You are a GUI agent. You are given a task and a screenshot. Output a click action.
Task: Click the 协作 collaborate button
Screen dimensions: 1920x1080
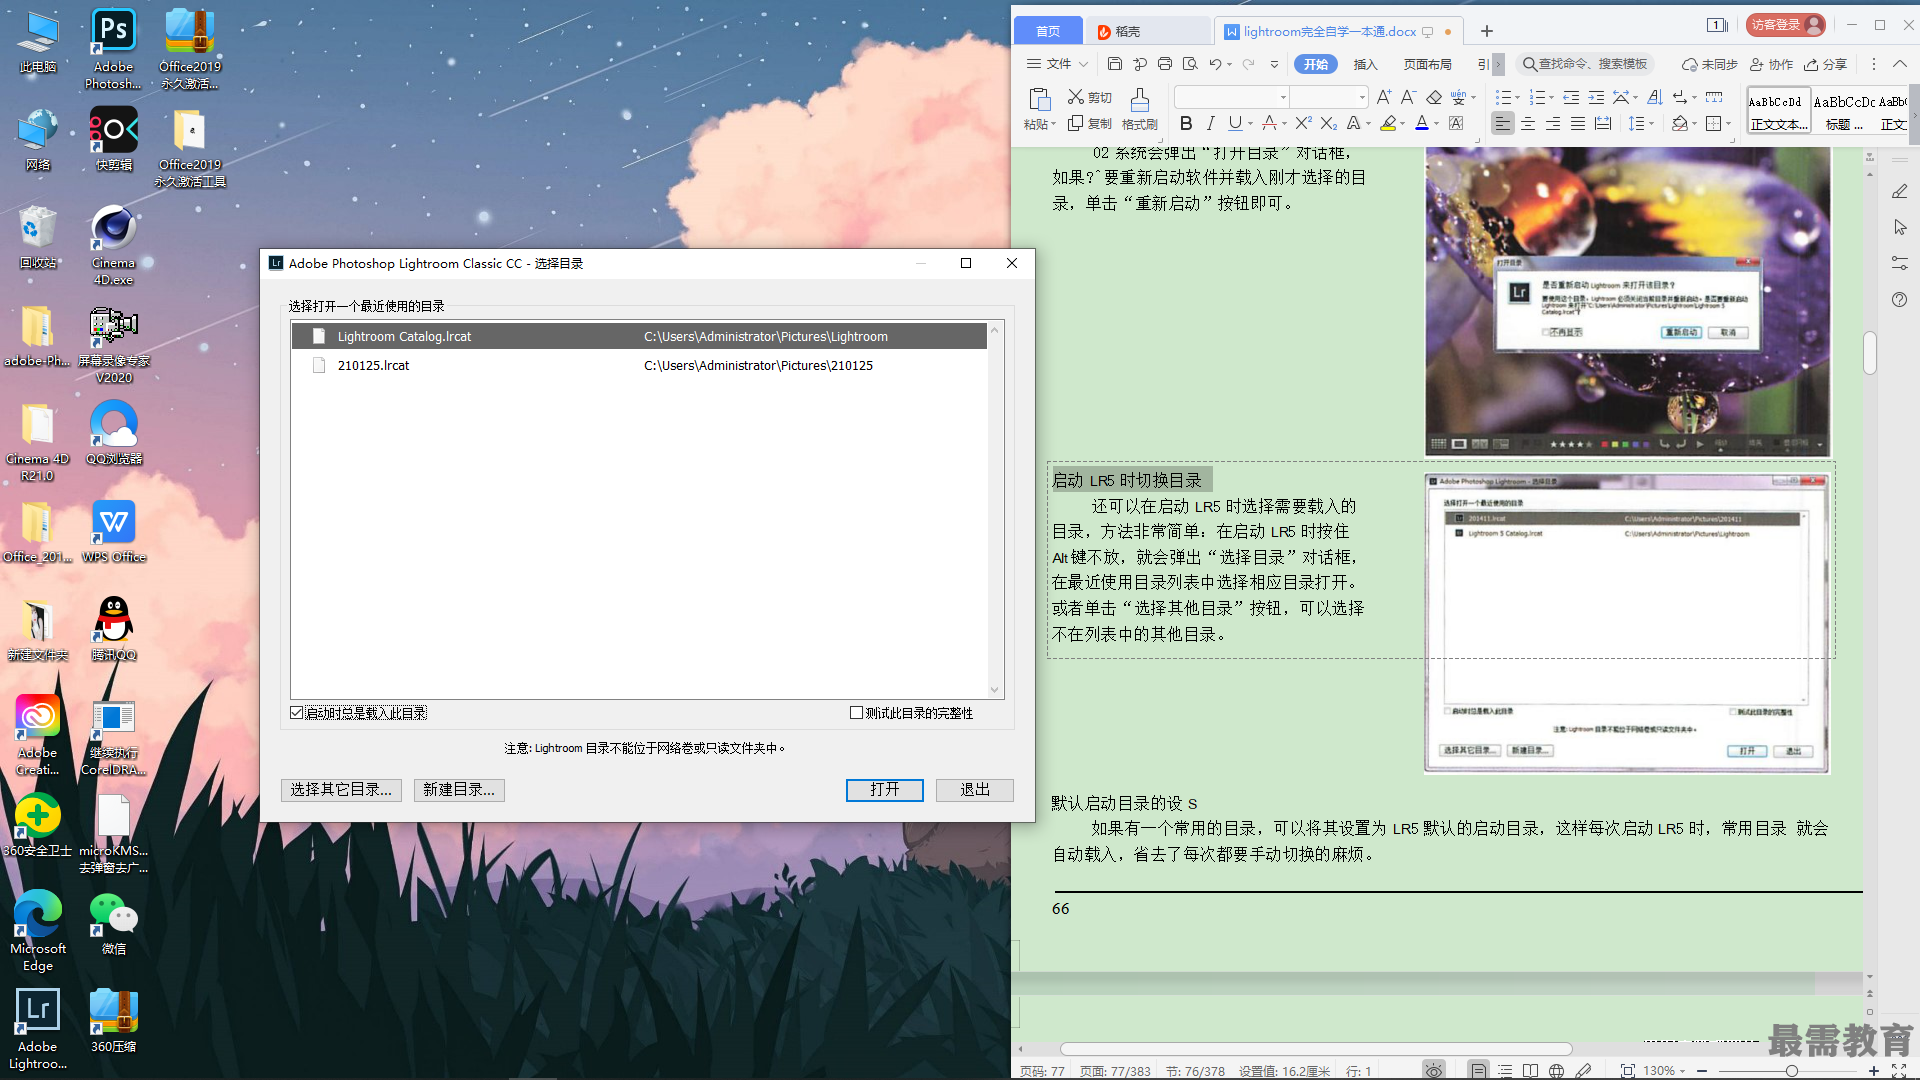pos(1771,64)
